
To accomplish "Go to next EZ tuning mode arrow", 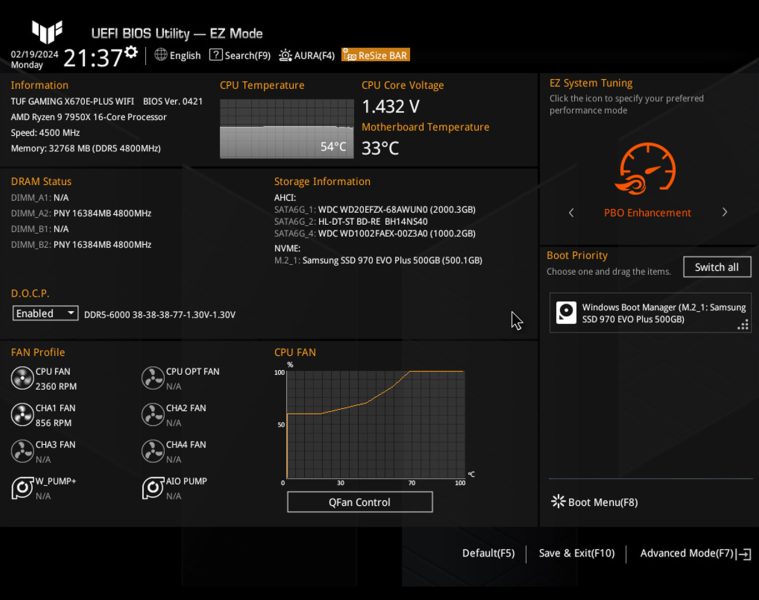I will (x=725, y=212).
